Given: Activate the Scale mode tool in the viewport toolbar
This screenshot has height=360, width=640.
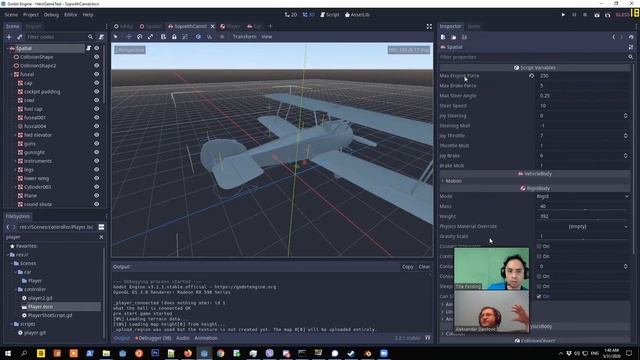Looking at the screenshot, I should click(151, 37).
